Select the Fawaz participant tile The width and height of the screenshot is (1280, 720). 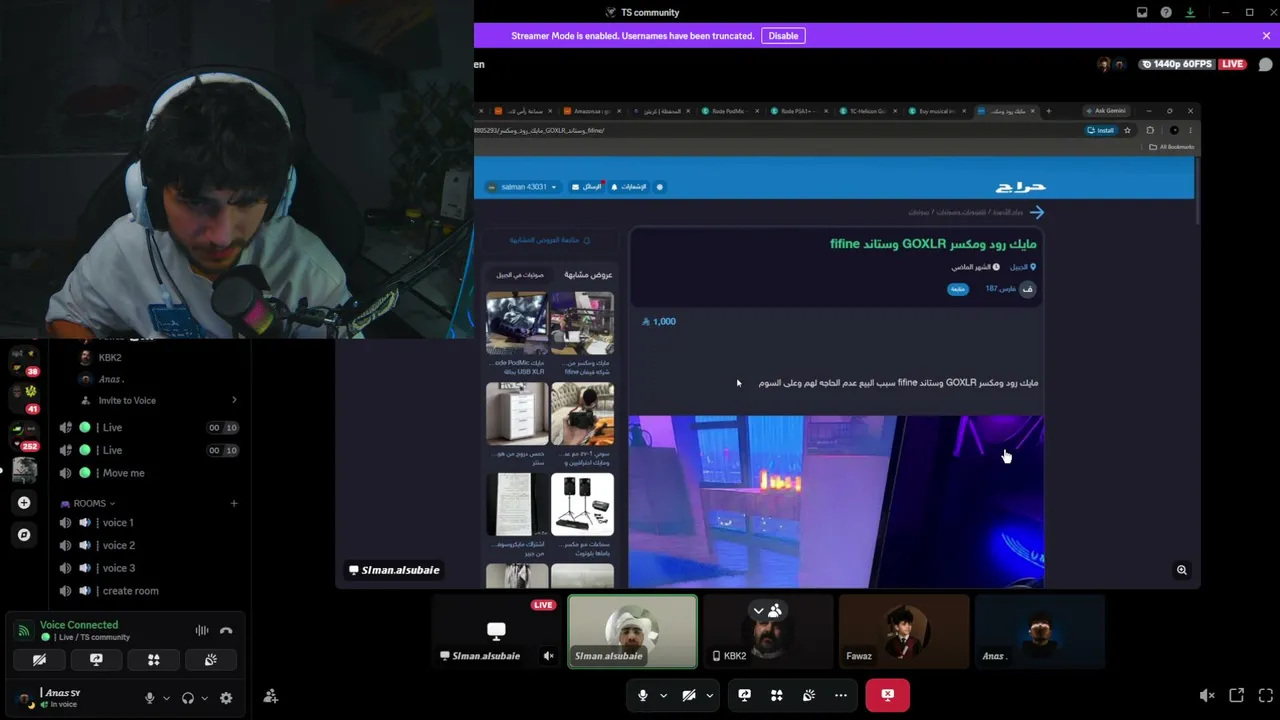pos(904,631)
